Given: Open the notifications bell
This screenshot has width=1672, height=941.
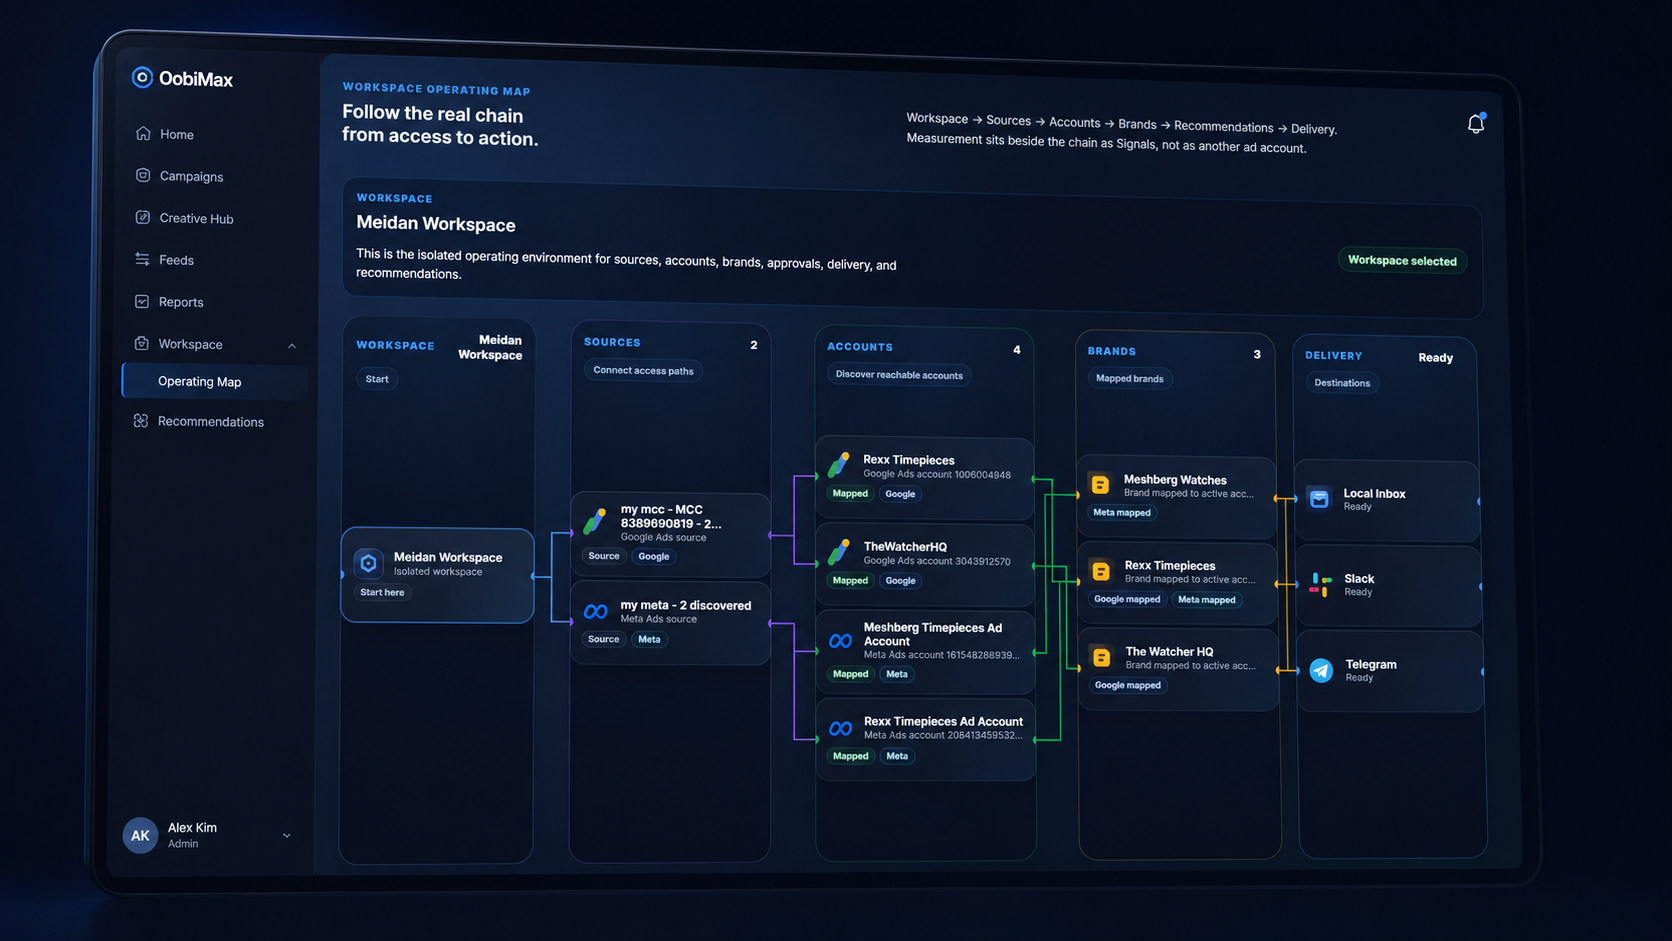Looking at the screenshot, I should click(x=1475, y=123).
